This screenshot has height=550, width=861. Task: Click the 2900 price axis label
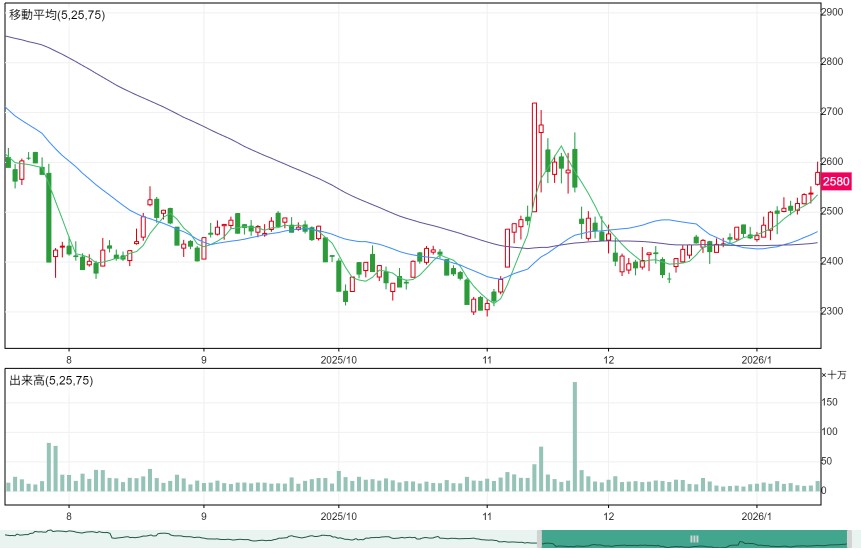(832, 12)
